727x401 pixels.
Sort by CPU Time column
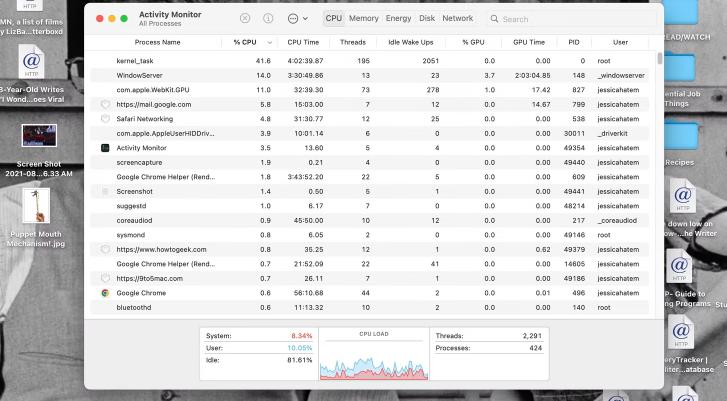303,42
